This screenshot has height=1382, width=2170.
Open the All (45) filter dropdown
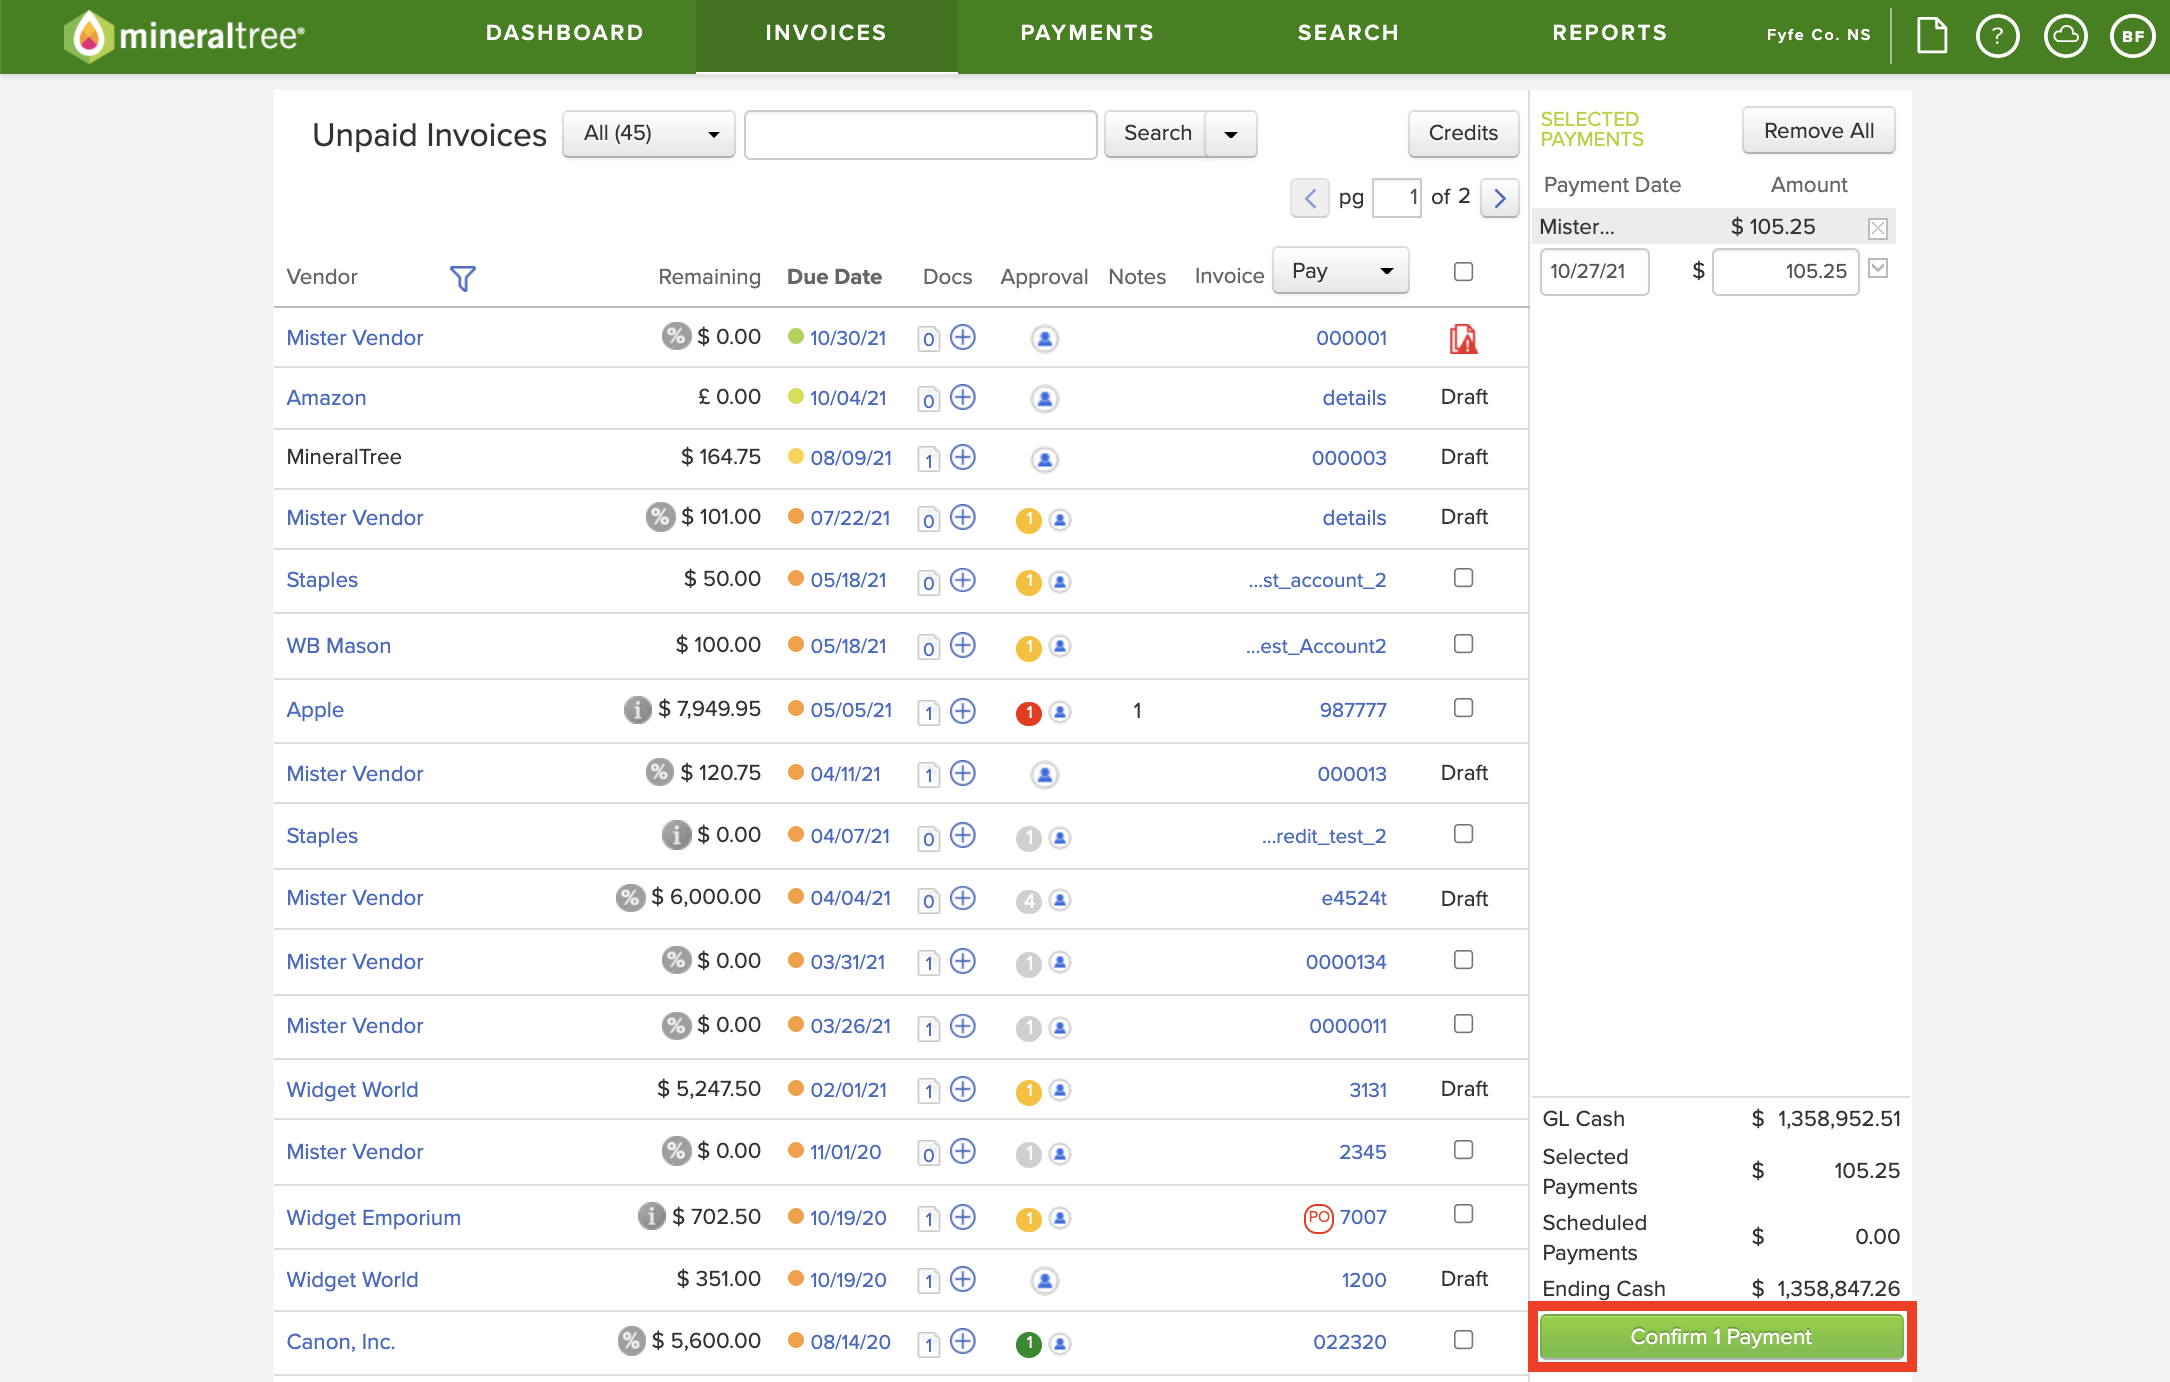[x=649, y=134]
